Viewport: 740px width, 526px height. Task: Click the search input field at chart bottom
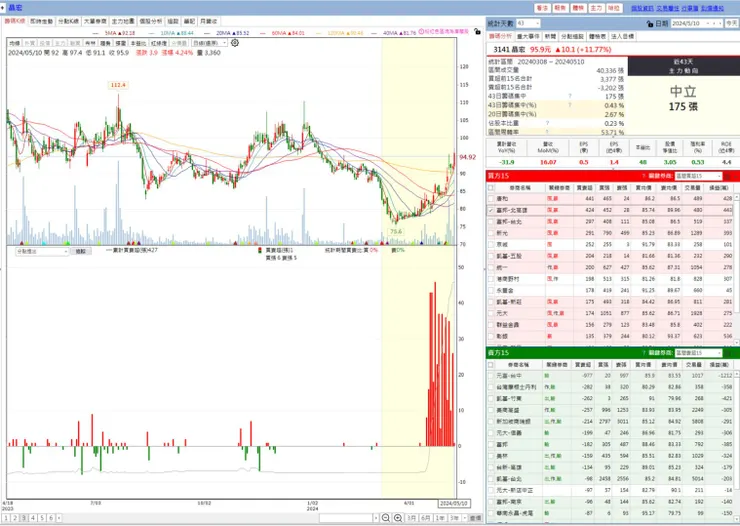coord(346,518)
